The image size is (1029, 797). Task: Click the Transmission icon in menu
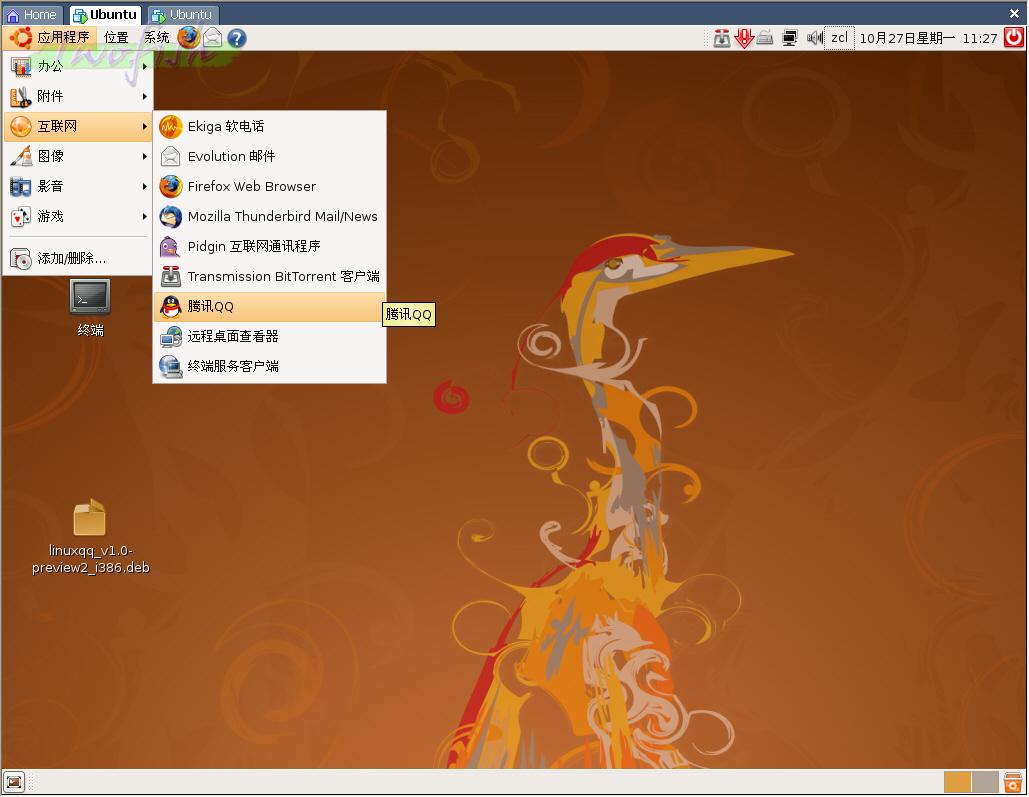click(x=171, y=276)
